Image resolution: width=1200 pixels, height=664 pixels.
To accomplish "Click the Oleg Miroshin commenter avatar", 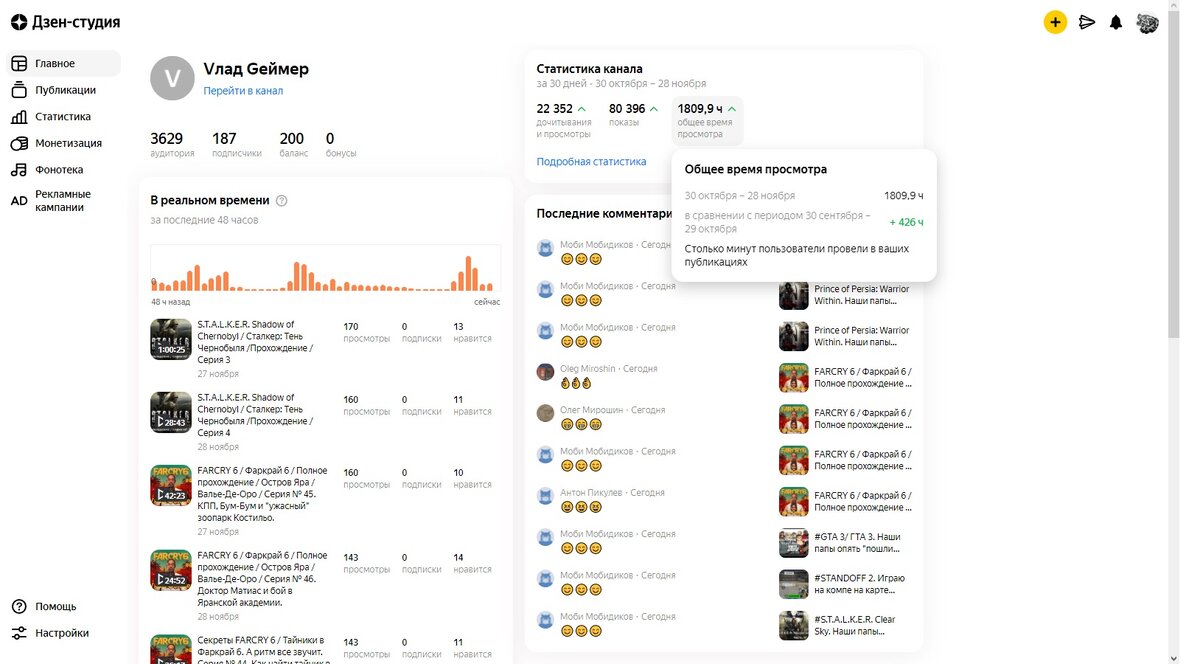I will point(545,372).
